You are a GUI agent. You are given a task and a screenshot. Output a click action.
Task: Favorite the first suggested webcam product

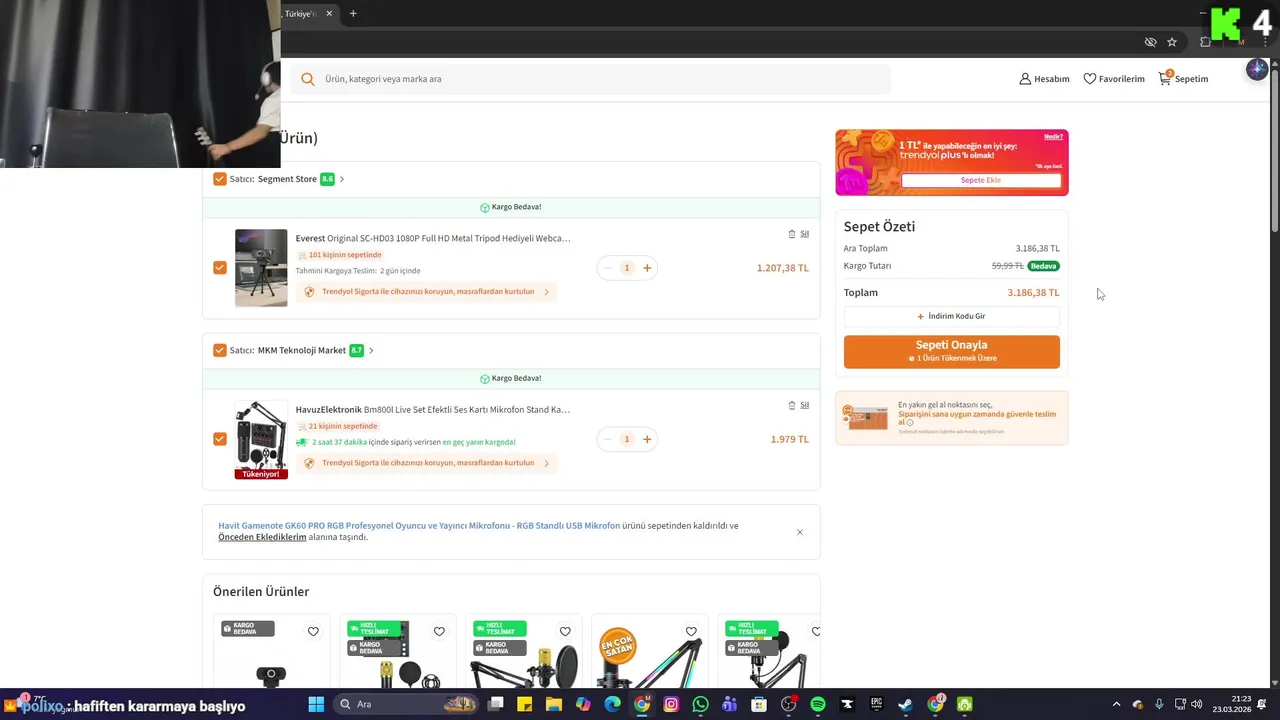[313, 632]
